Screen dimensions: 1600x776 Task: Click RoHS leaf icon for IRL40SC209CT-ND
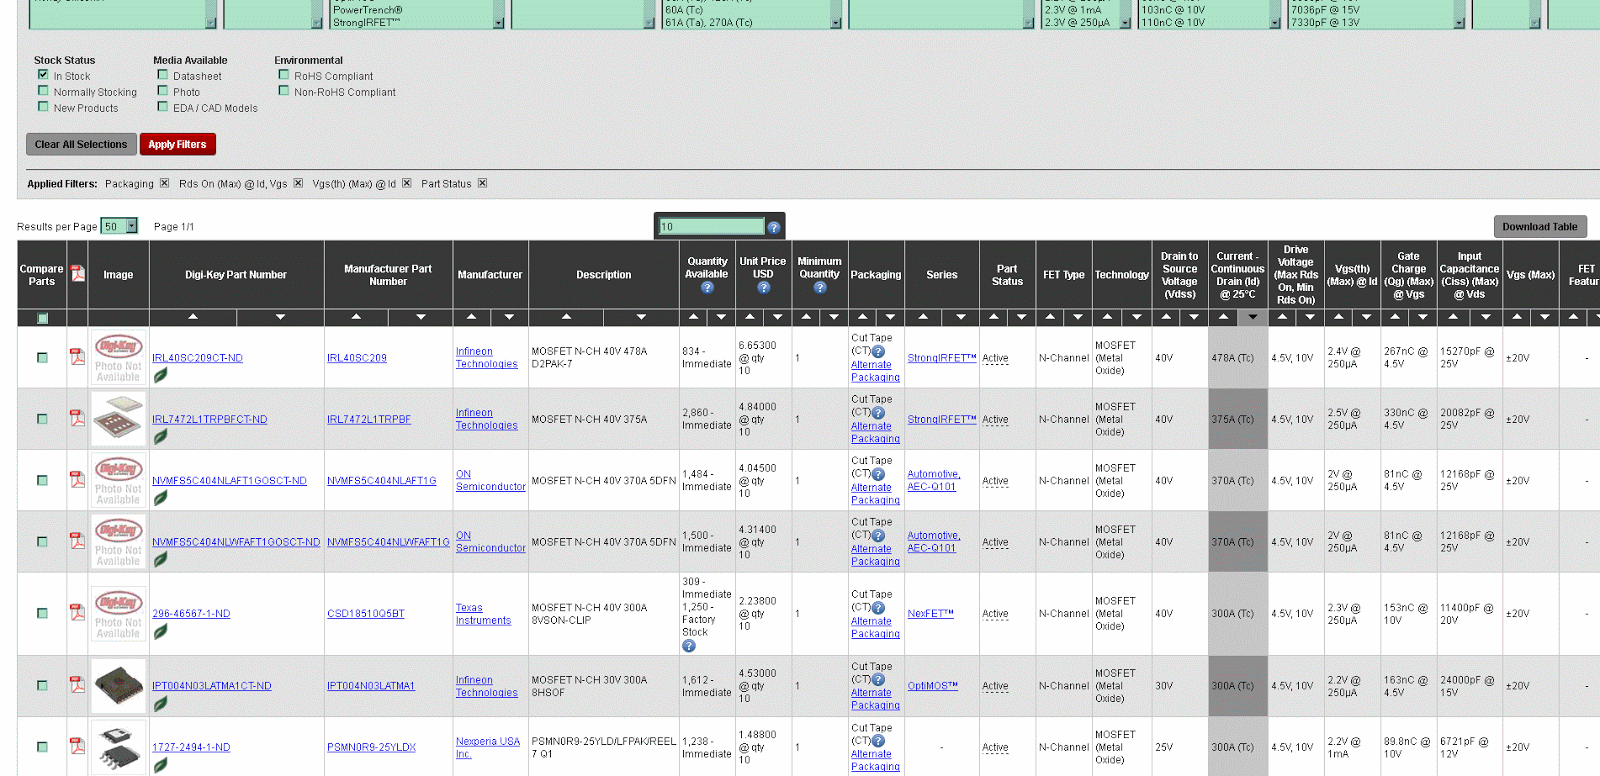point(160,375)
